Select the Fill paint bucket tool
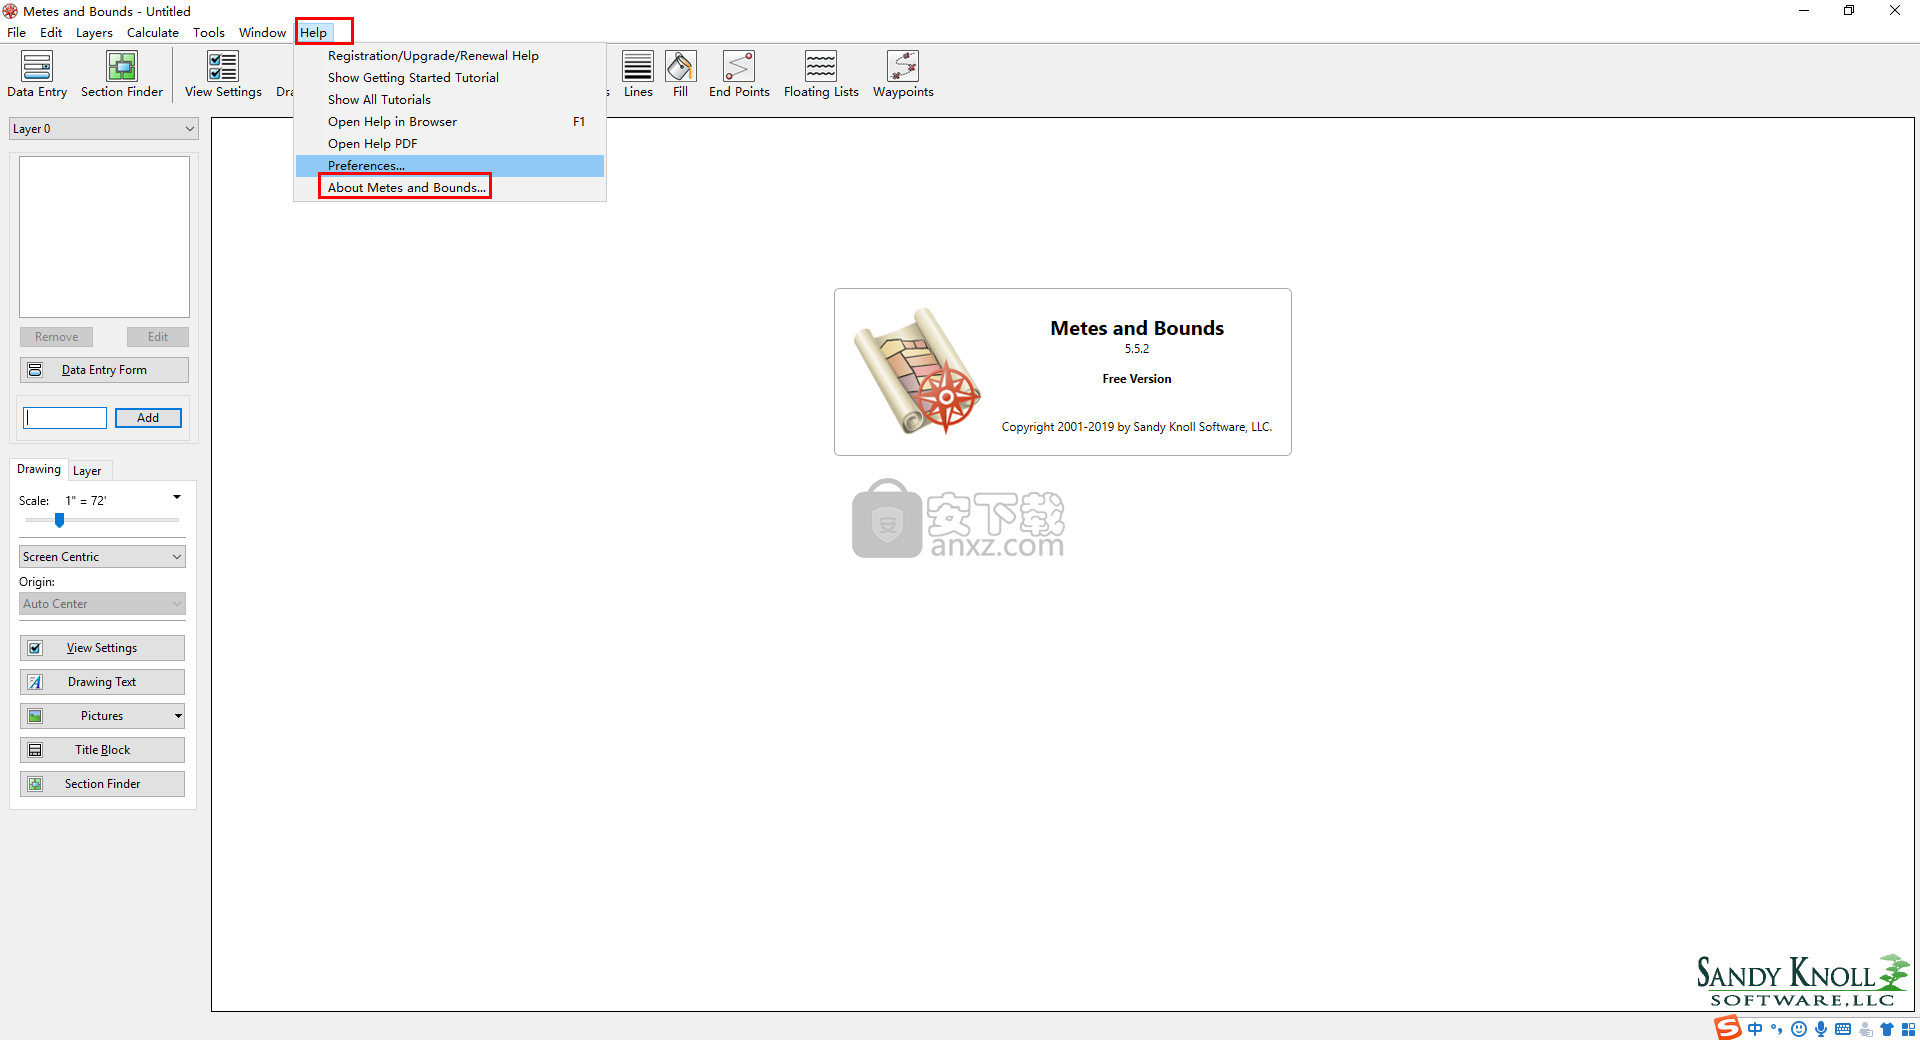This screenshot has height=1040, width=1920. [x=680, y=75]
